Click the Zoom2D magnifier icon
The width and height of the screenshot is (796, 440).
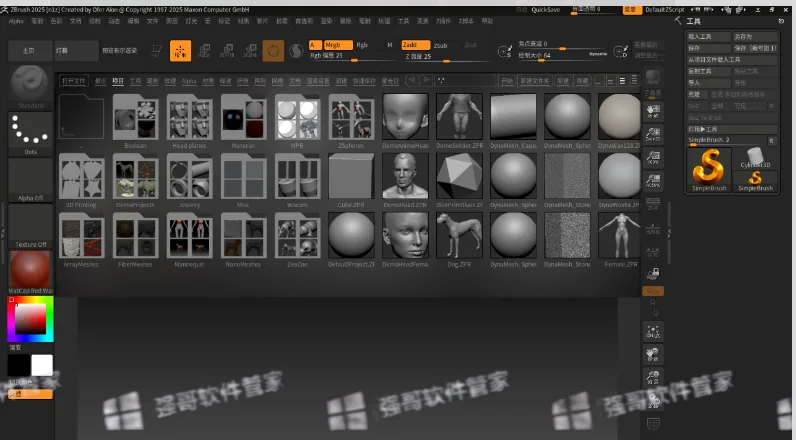[x=653, y=134]
